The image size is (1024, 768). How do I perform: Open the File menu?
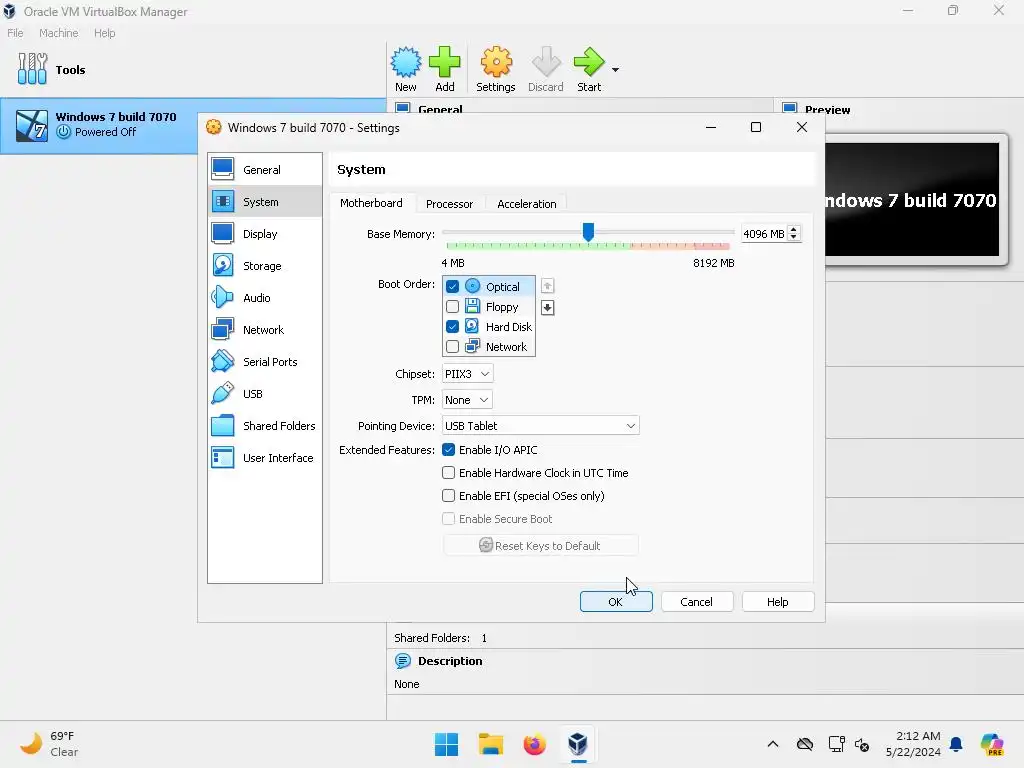(15, 33)
